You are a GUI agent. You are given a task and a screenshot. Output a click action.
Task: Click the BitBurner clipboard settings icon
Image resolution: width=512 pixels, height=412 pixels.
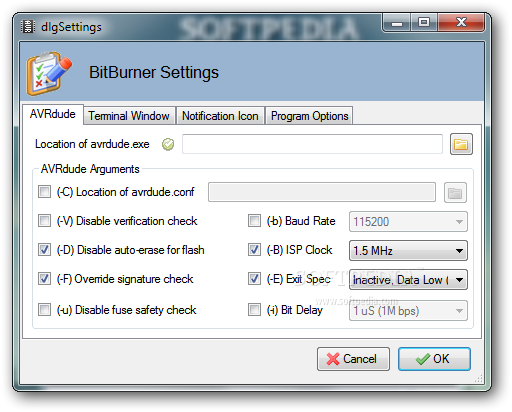(49, 73)
